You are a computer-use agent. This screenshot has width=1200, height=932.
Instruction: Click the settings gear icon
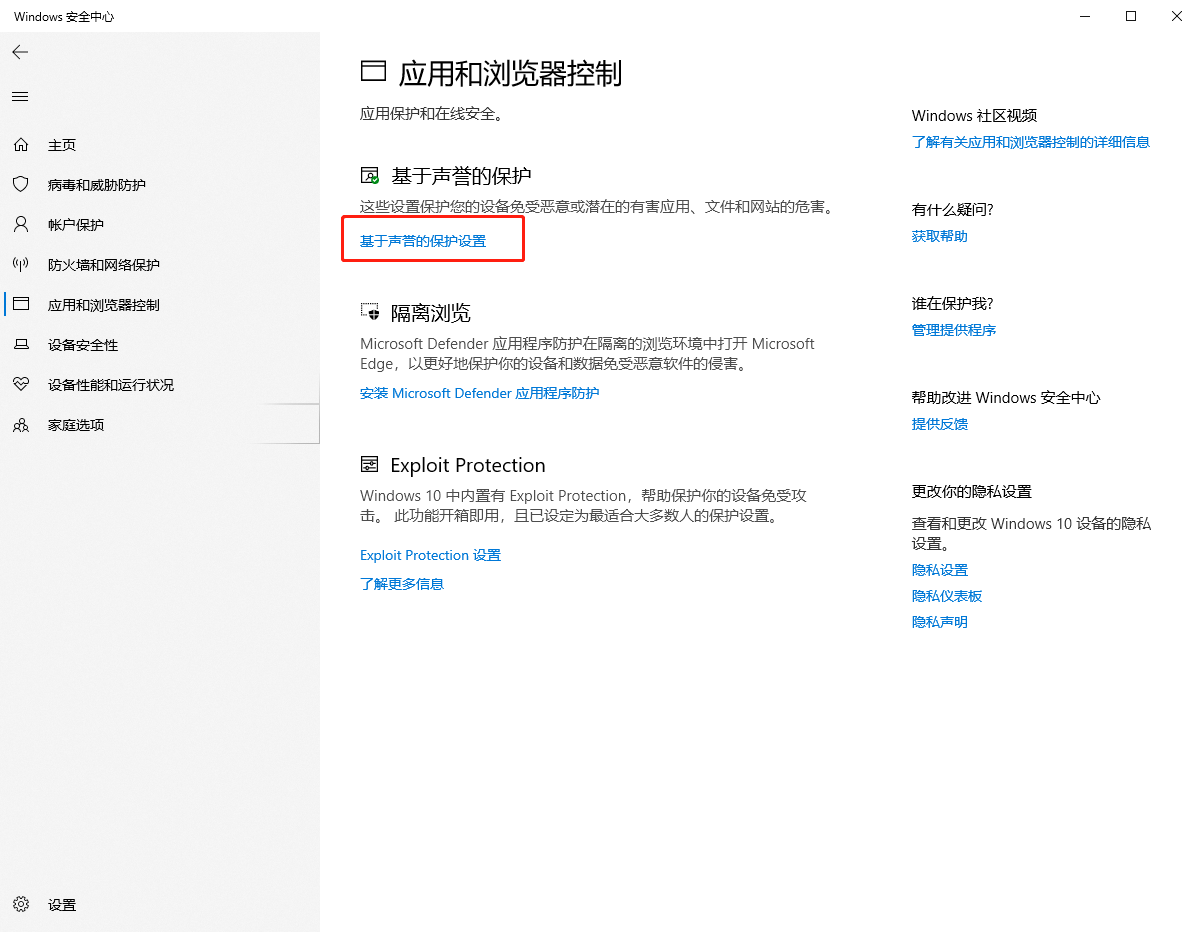tap(20, 905)
